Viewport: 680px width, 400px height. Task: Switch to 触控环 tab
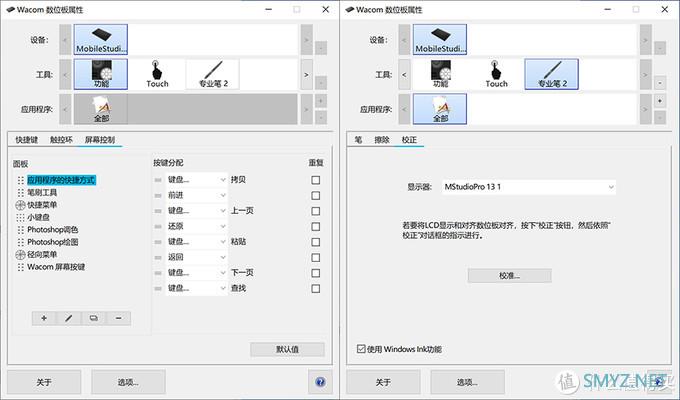(61, 140)
